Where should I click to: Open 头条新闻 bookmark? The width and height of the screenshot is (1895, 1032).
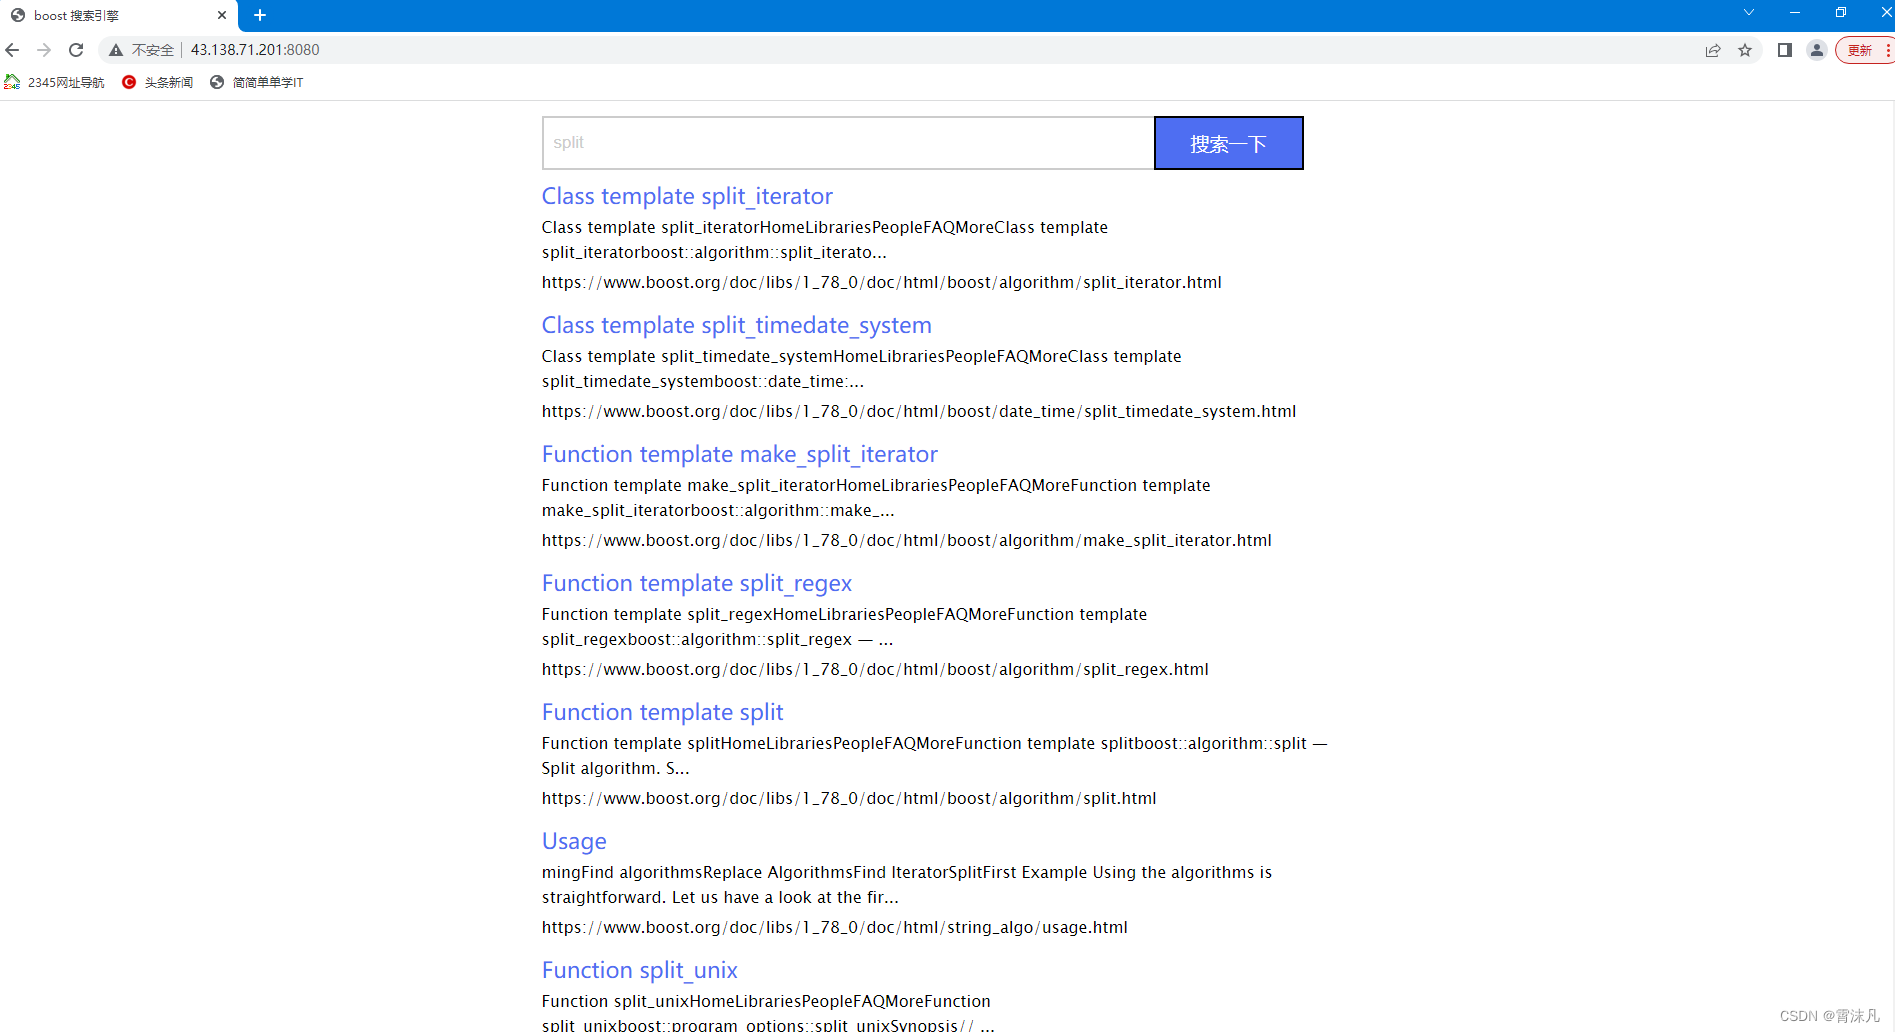[x=158, y=82]
